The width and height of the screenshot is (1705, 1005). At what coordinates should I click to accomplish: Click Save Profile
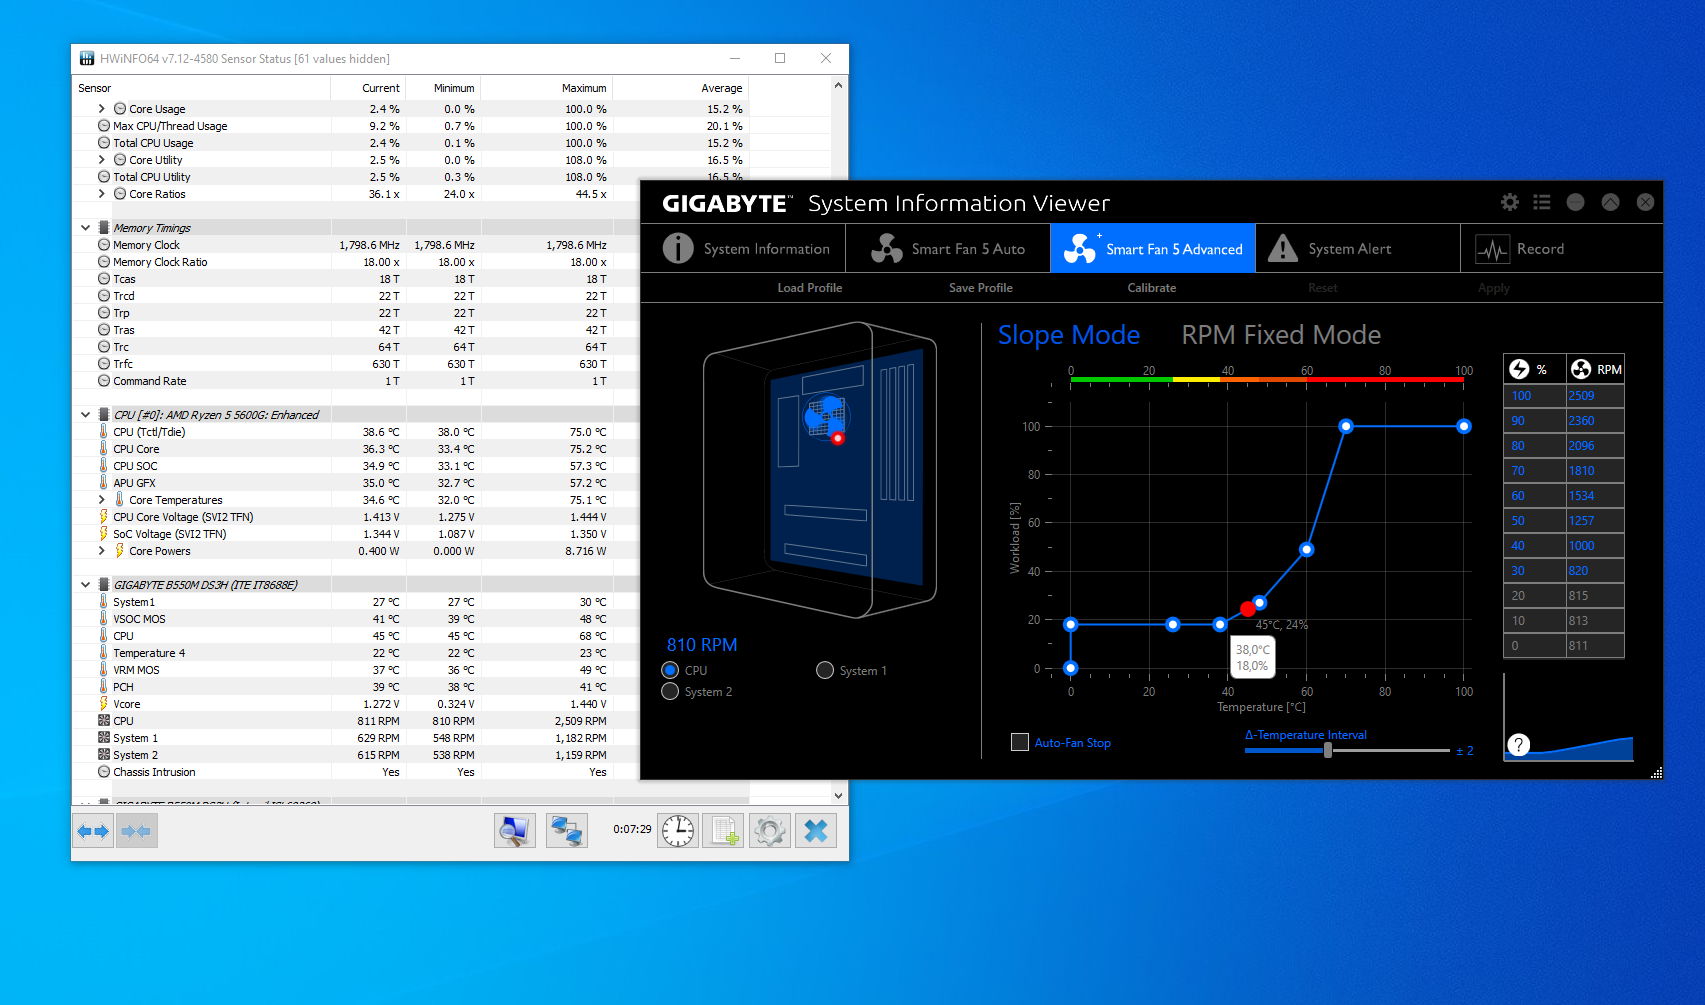tap(981, 288)
